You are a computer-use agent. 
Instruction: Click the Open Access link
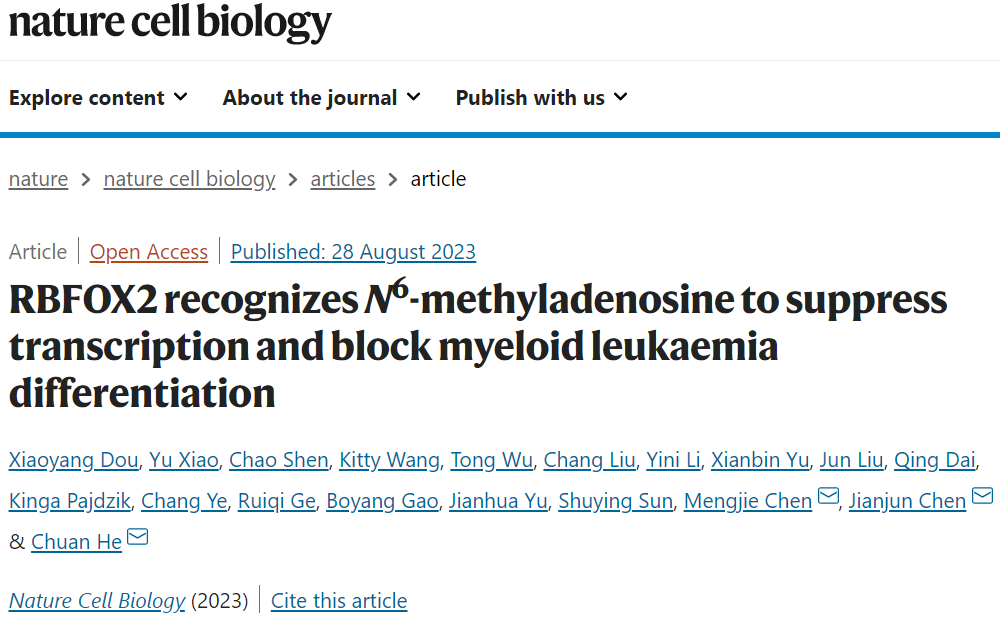pyautogui.click(x=149, y=252)
